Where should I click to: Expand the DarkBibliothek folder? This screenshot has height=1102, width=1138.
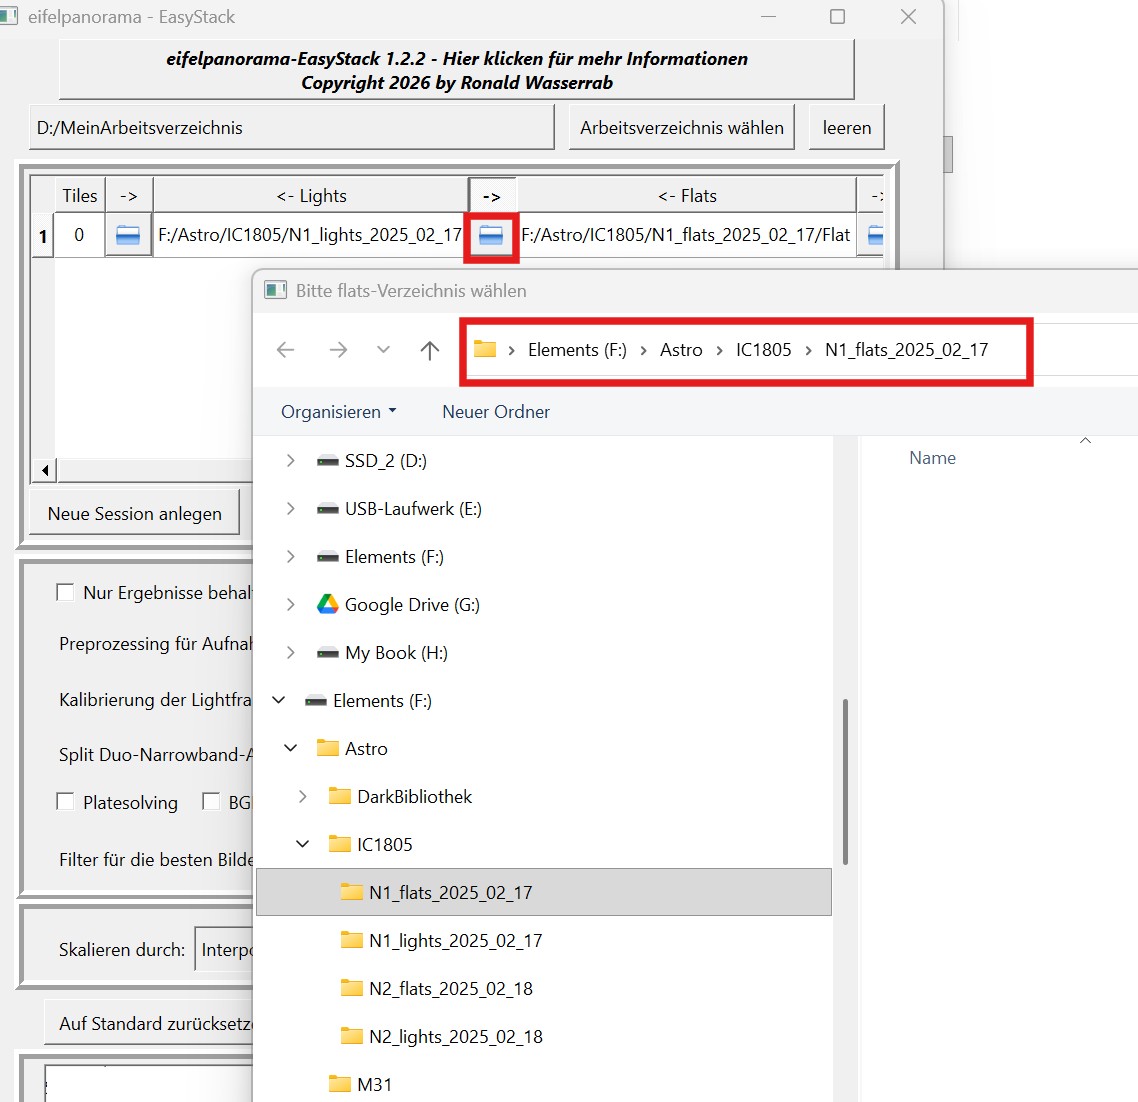click(x=303, y=797)
